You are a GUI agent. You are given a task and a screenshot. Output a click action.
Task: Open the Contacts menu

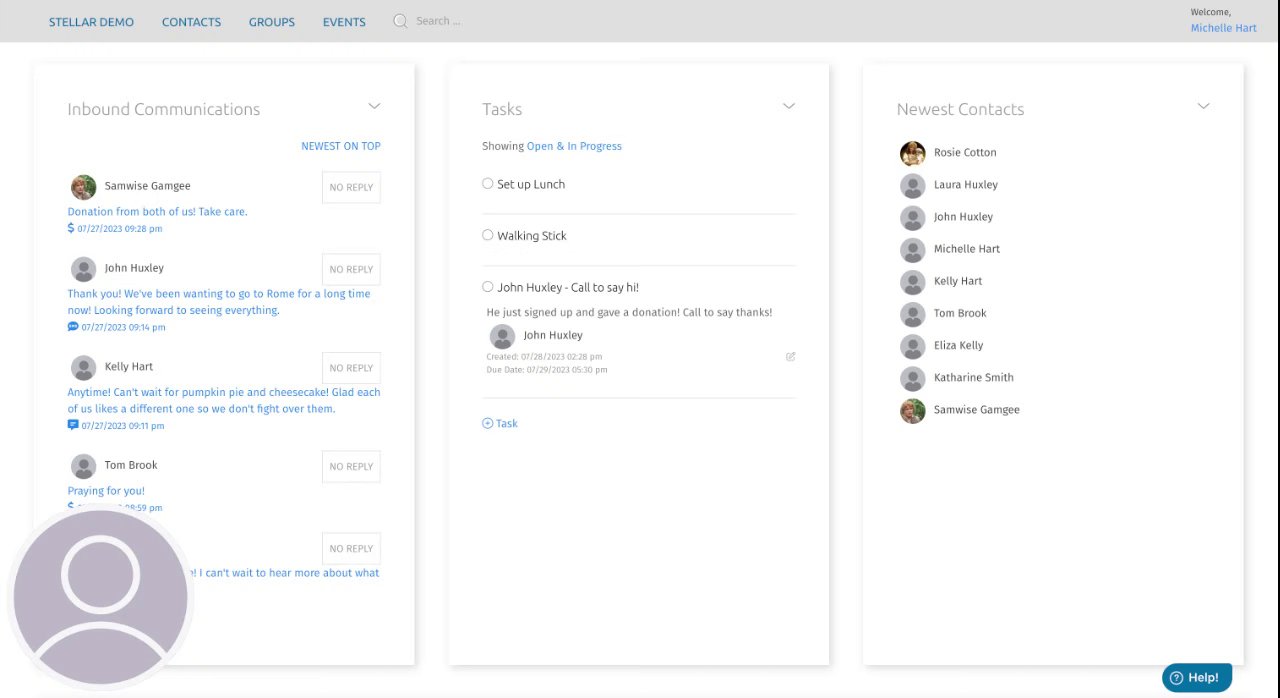pos(191,22)
